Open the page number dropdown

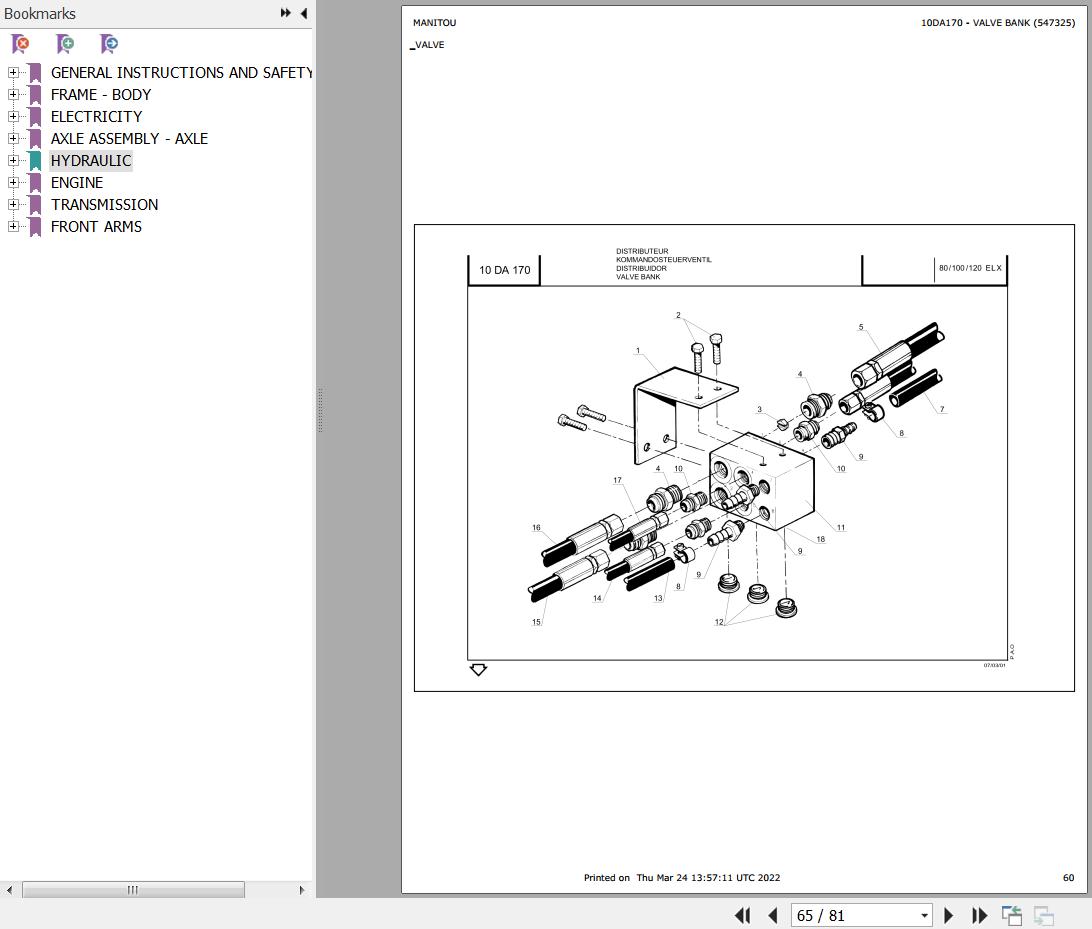925,915
